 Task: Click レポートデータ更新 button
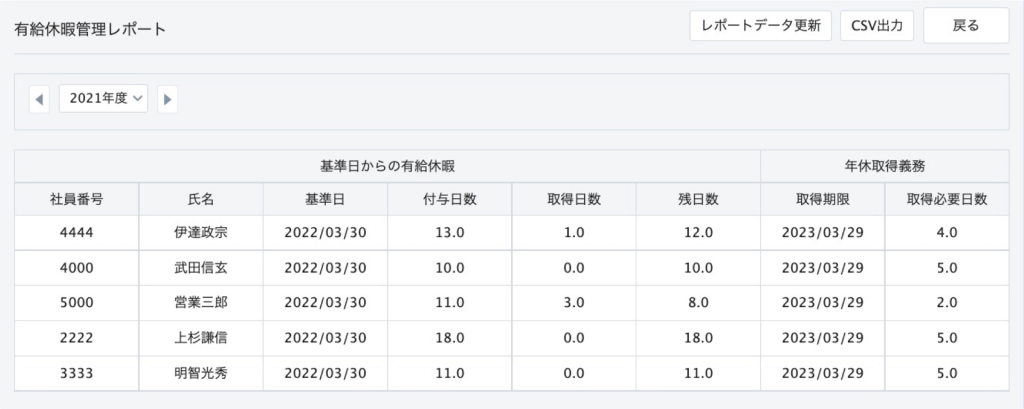tap(760, 26)
